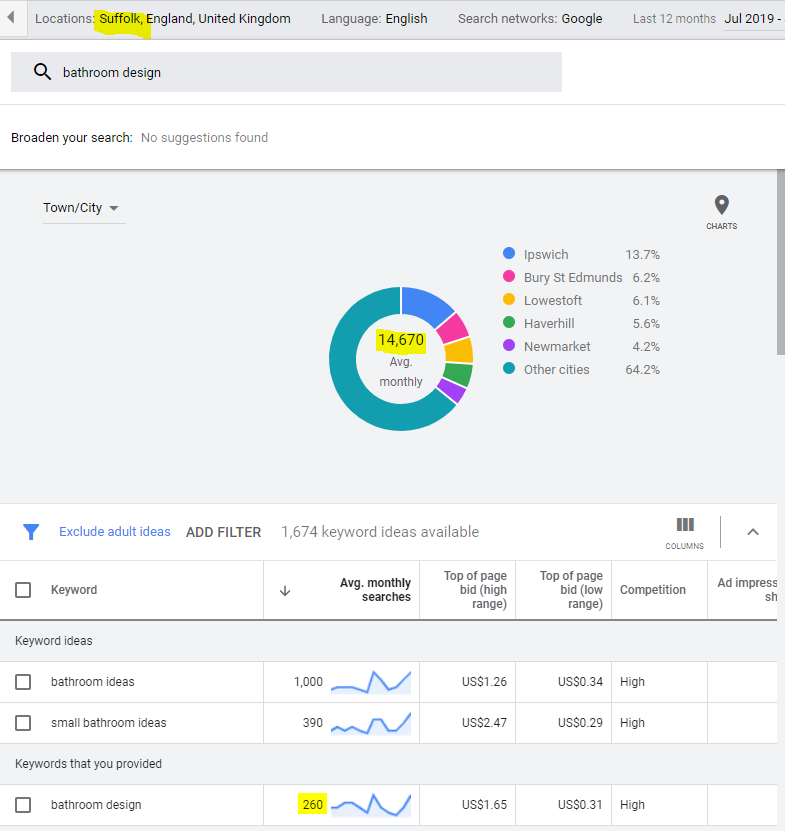
Task: Check the small bathroom ideas row checkbox
Action: pos(23,723)
